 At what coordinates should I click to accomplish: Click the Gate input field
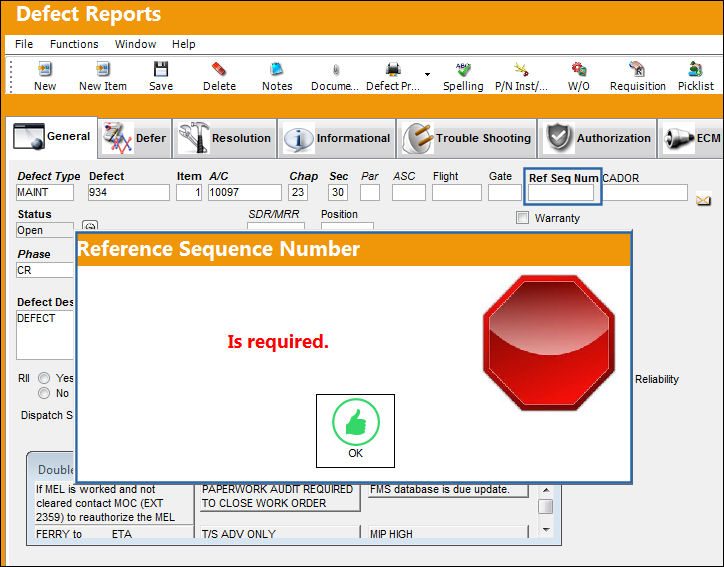point(505,193)
